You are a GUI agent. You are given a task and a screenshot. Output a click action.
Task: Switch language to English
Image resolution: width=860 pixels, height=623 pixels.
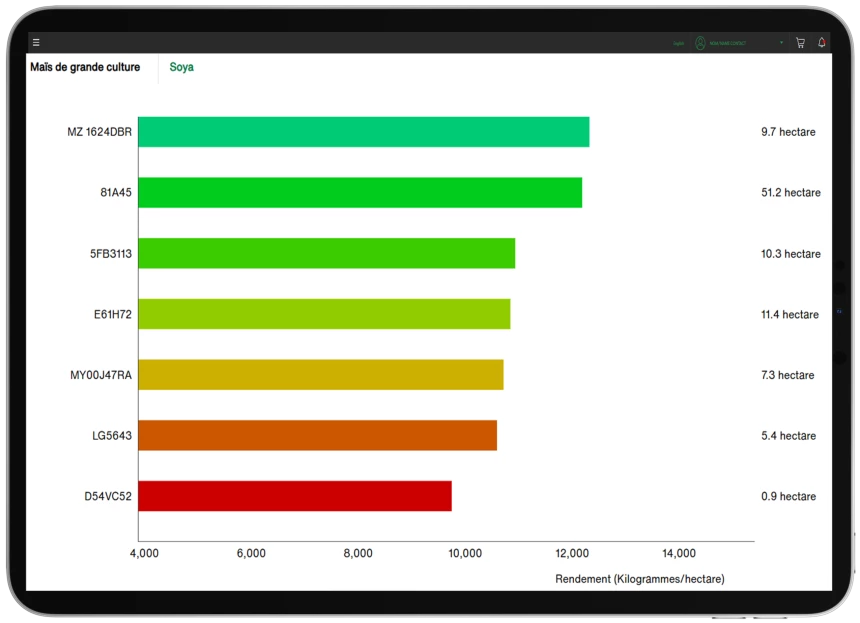678,43
